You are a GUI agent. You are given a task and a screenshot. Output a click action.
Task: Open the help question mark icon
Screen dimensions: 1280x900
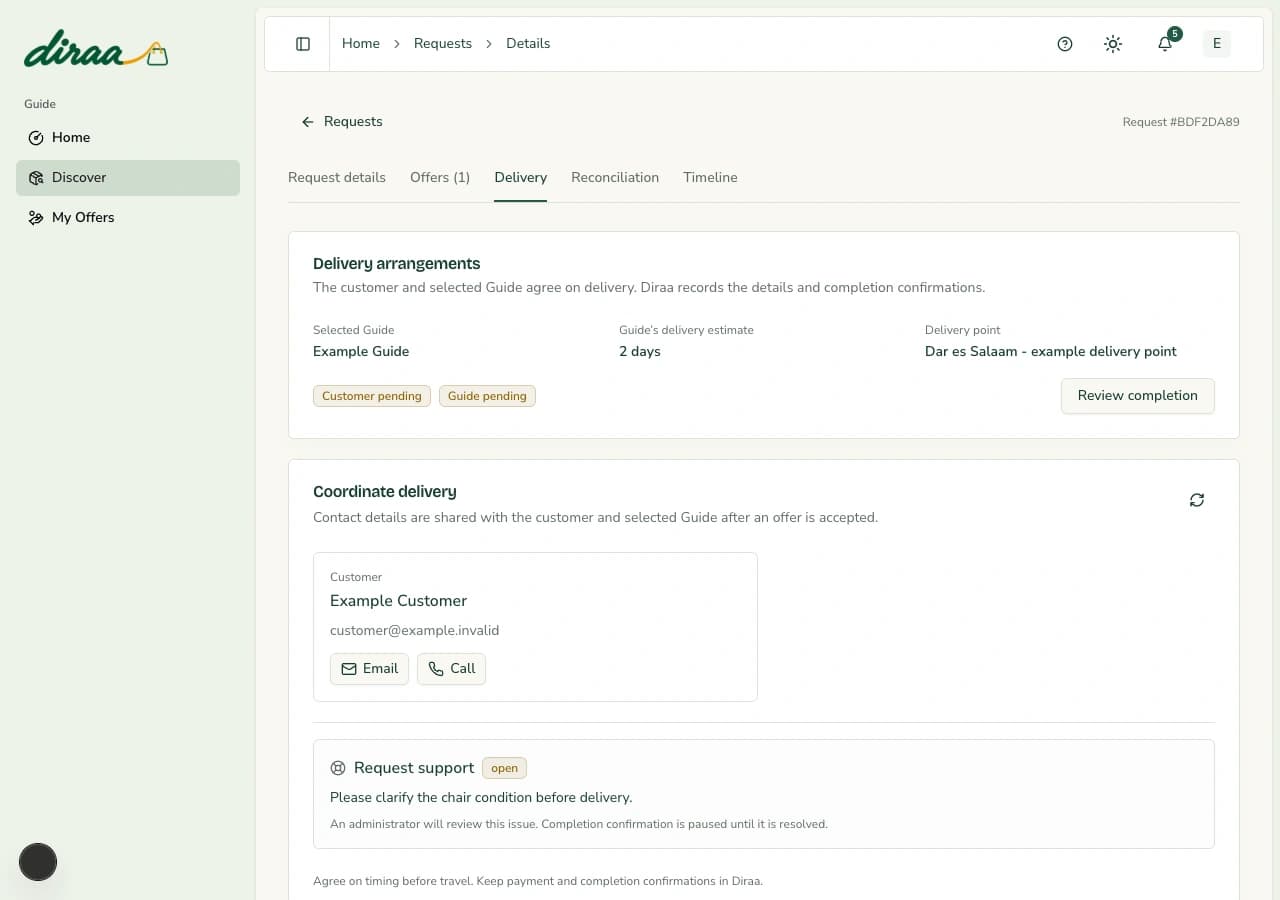click(x=1065, y=44)
